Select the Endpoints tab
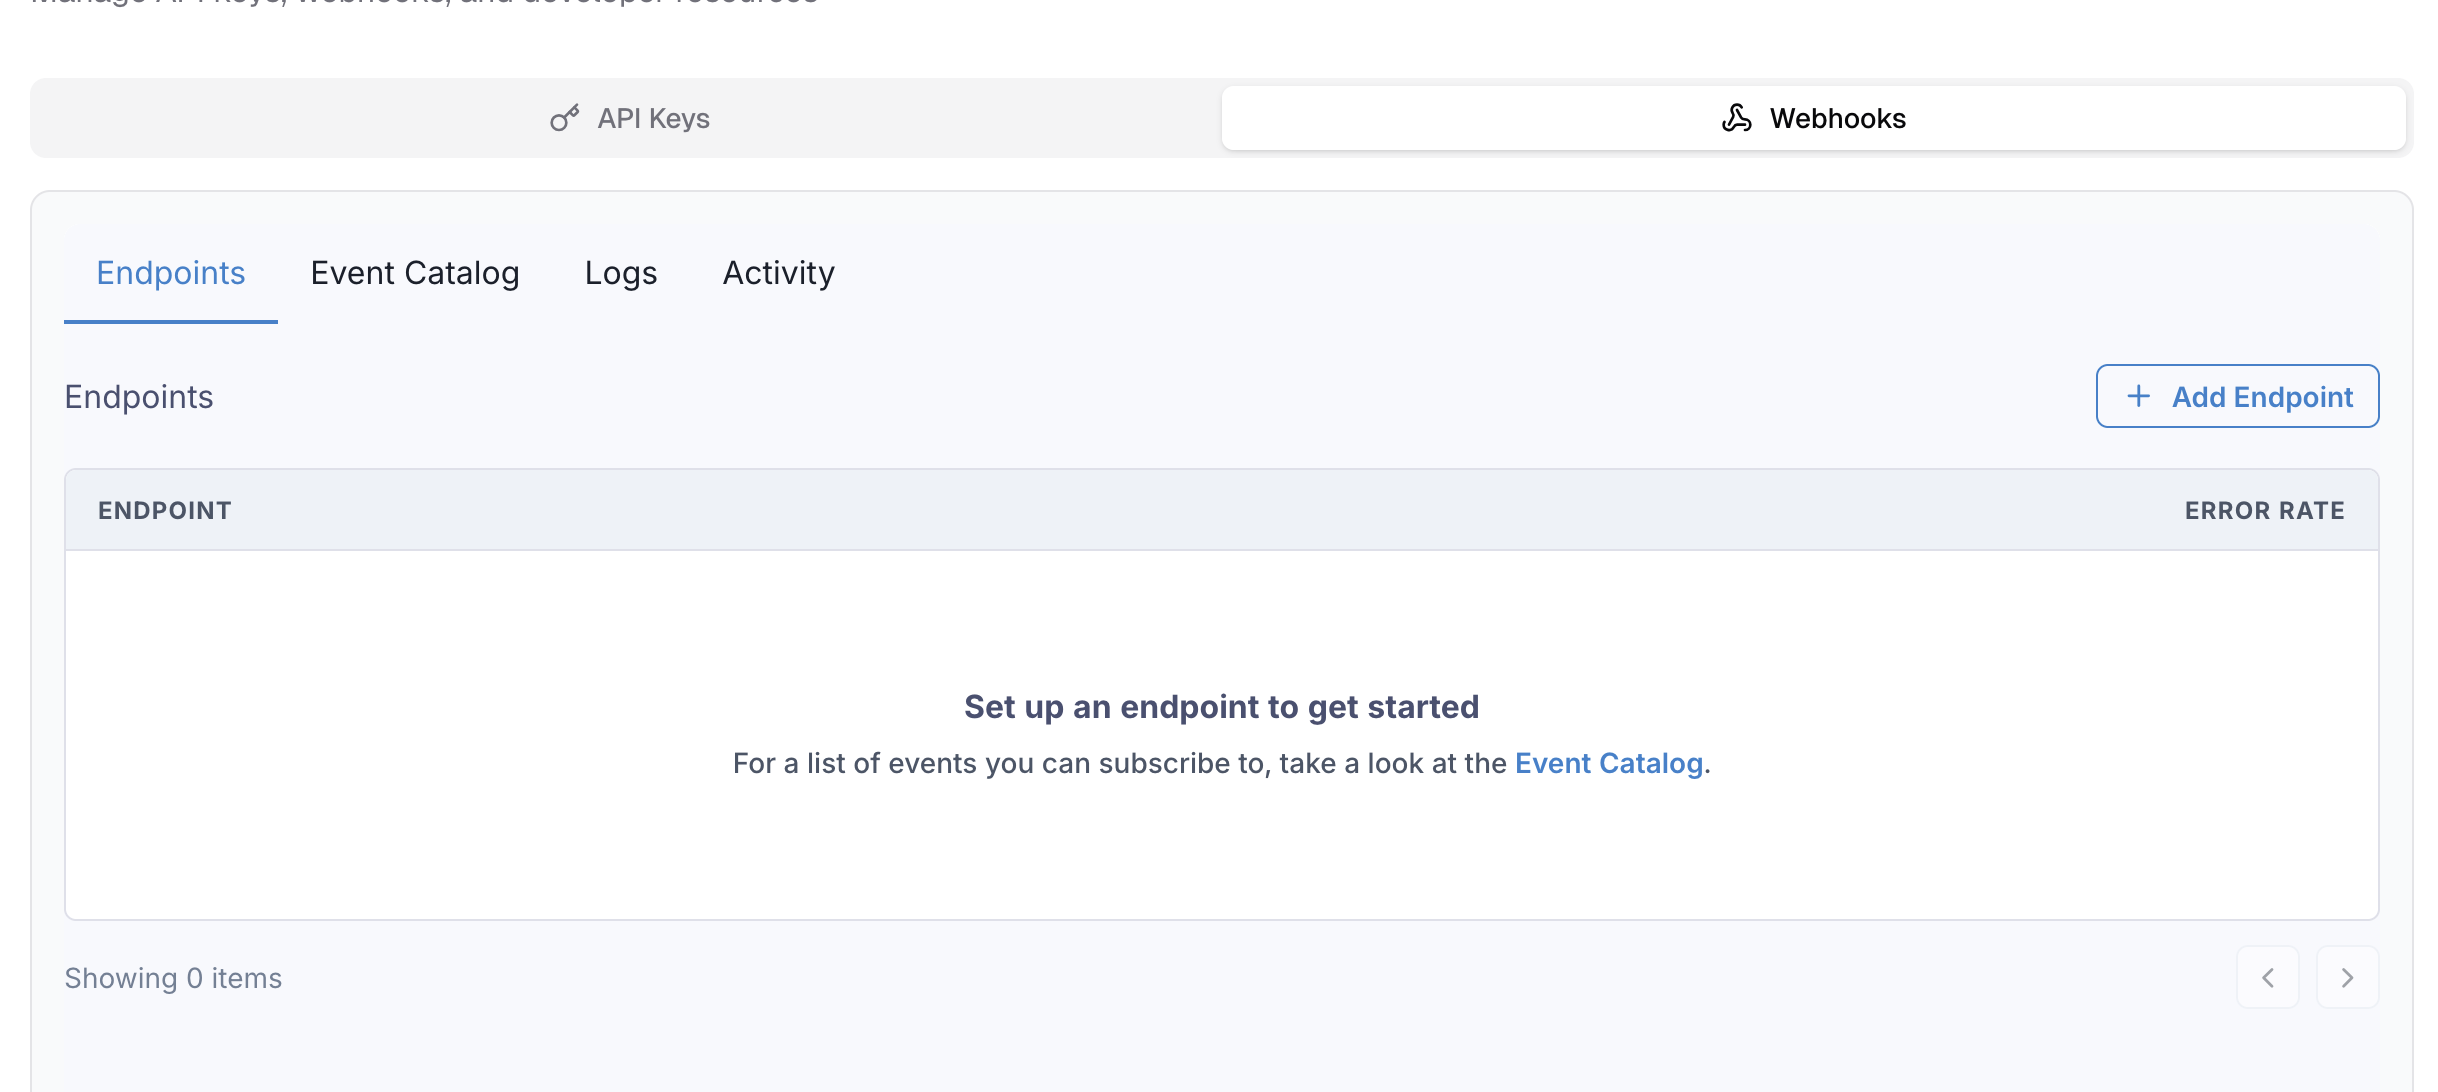2438x1092 pixels. pos(170,272)
